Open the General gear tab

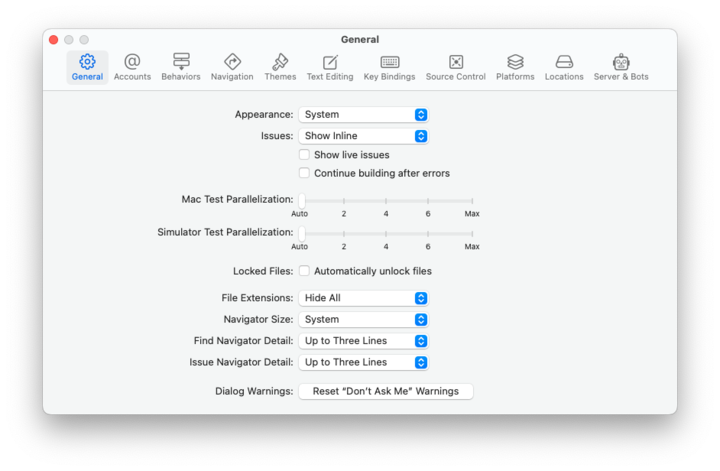[x=87, y=67]
